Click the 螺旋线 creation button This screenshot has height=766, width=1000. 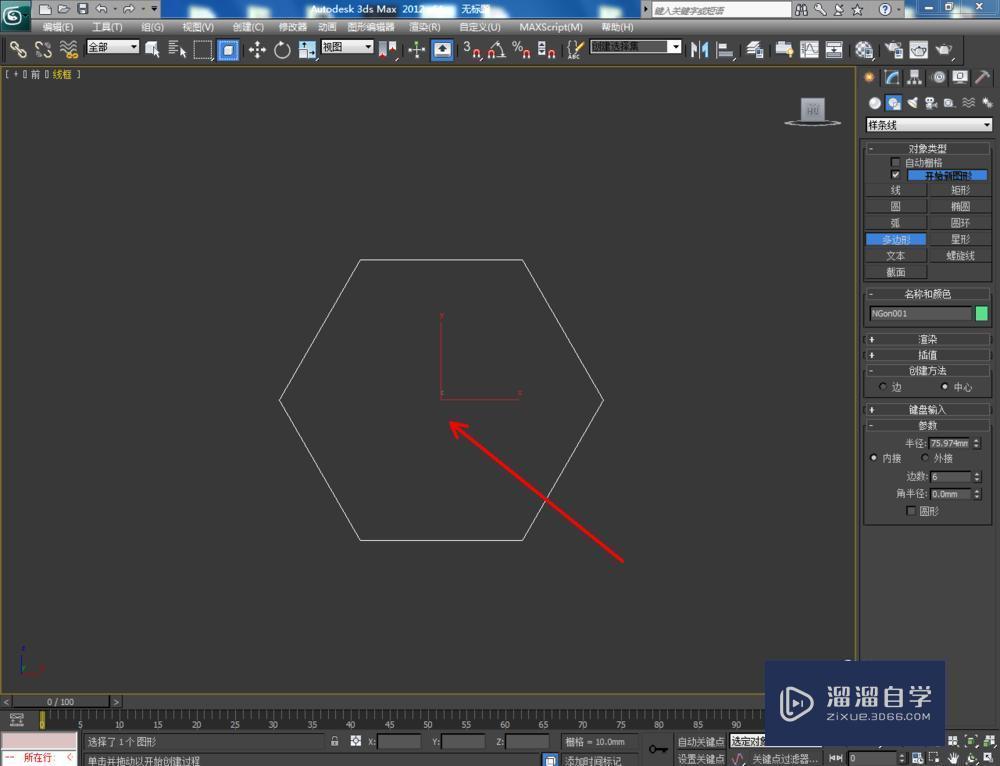[x=960, y=255]
